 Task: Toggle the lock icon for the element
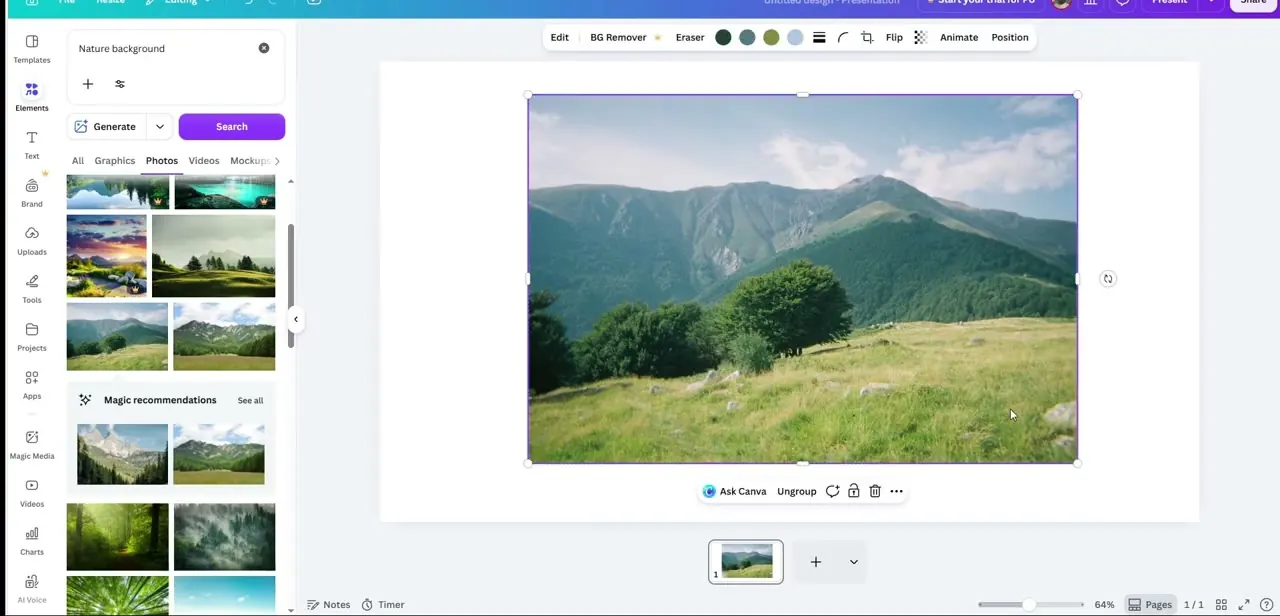click(853, 492)
